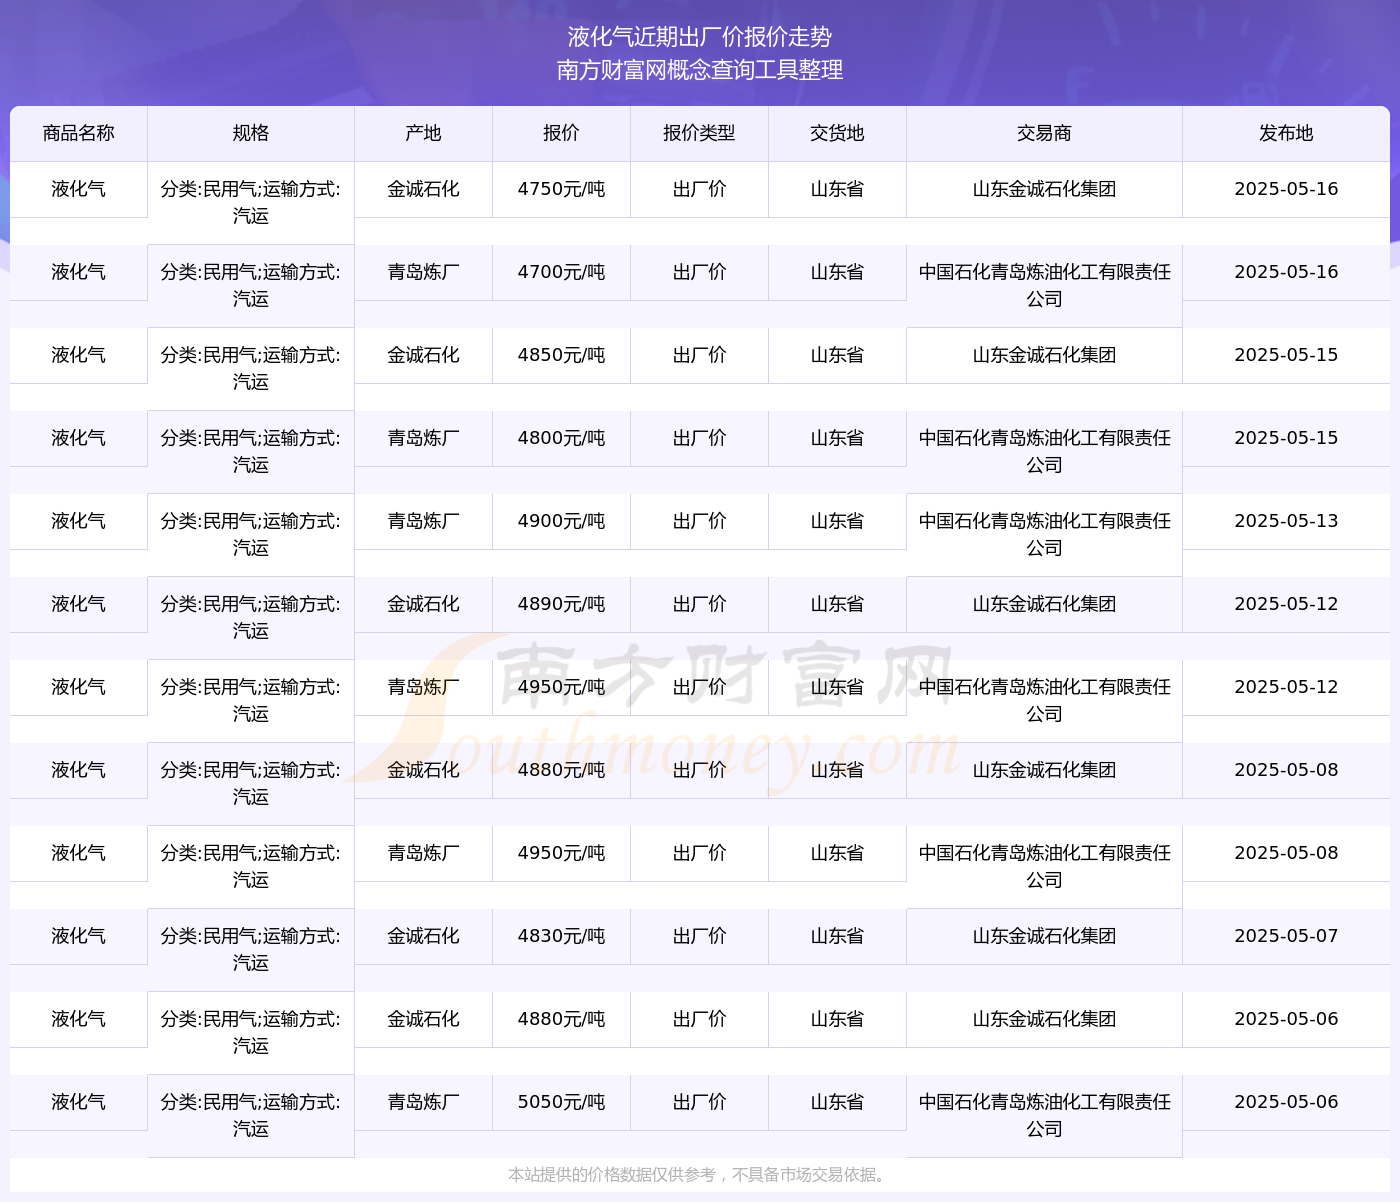Click the 交易商 column header

tap(1045, 133)
